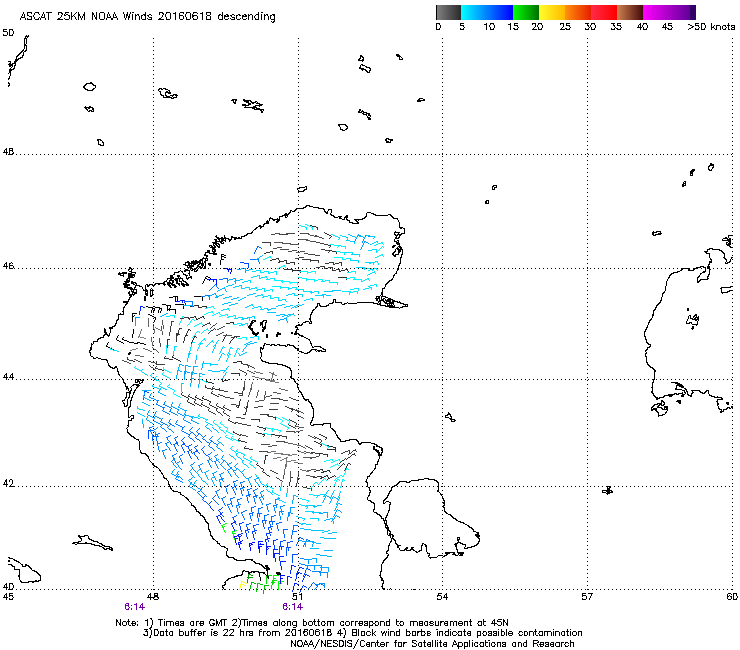Image resolution: width=740 pixels, height=650 pixels.
Task: Click the green 15-20 knots legend color
Action: (526, 12)
